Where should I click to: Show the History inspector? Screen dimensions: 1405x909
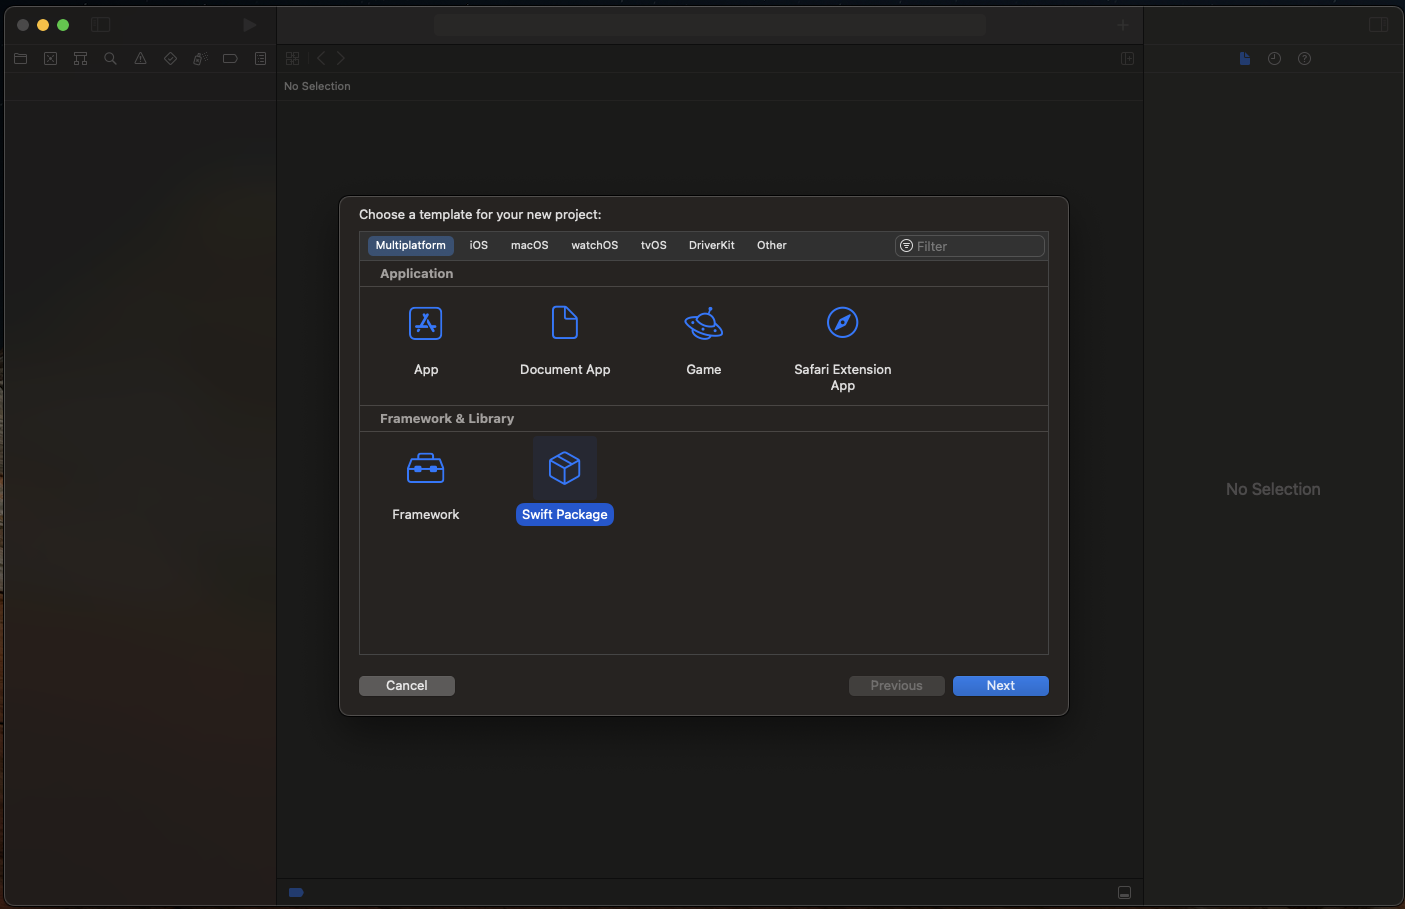pos(1274,59)
